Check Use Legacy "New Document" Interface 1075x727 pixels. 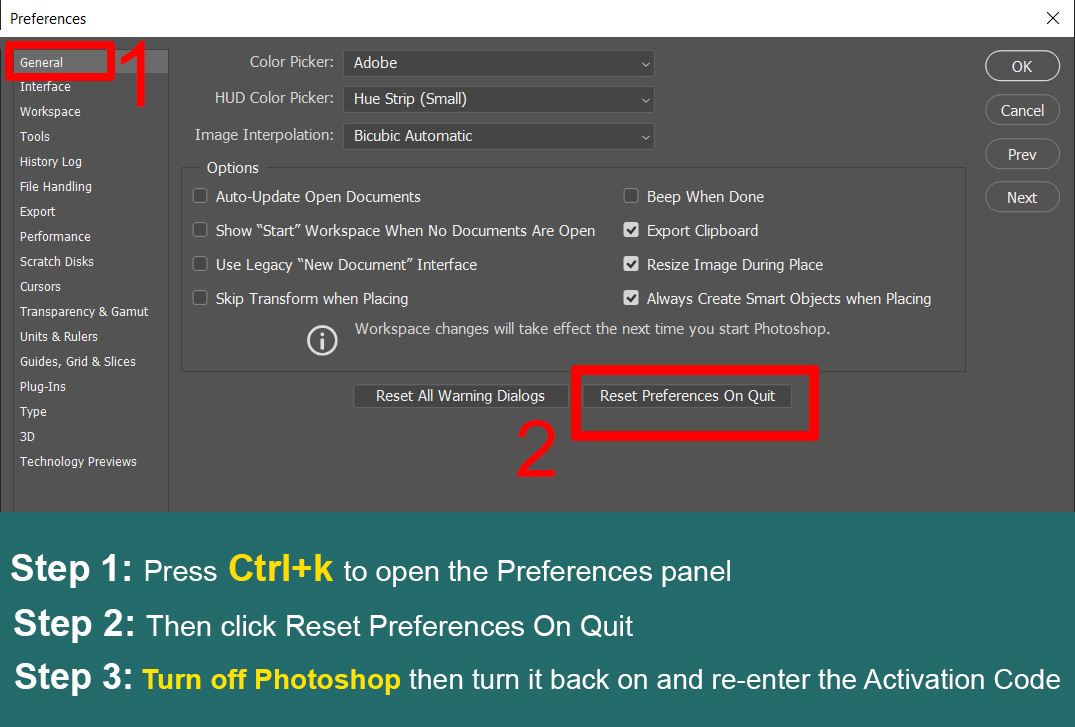pos(200,265)
